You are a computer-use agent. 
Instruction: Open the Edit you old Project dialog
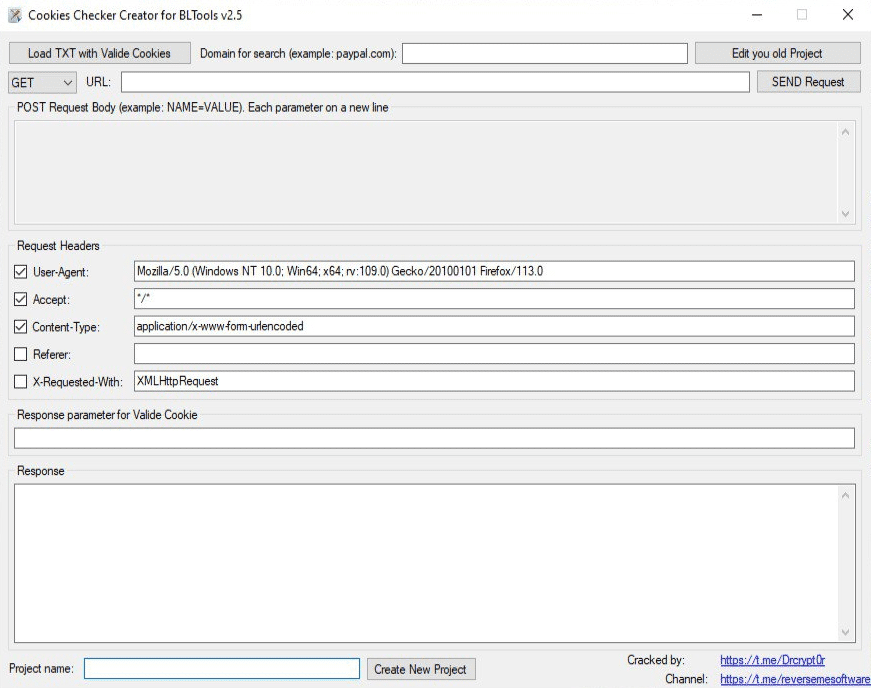point(779,52)
